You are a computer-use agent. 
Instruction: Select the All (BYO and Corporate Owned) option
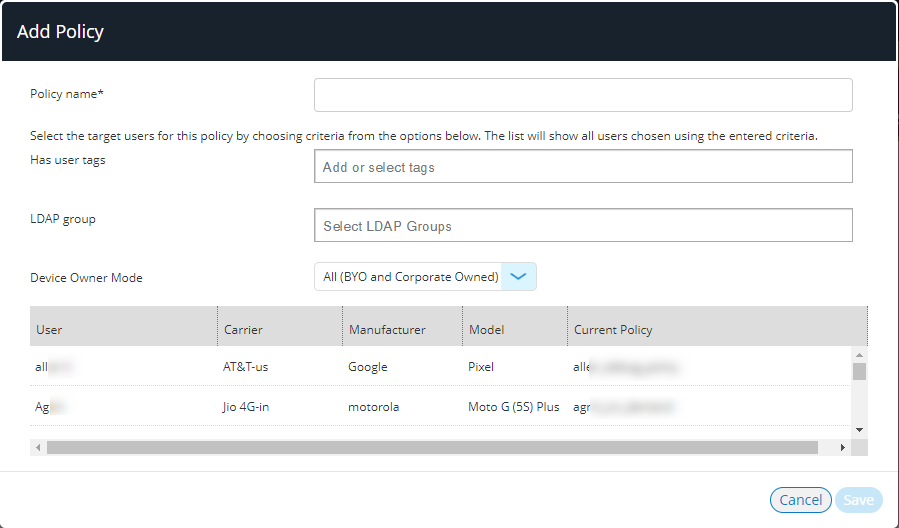point(411,277)
